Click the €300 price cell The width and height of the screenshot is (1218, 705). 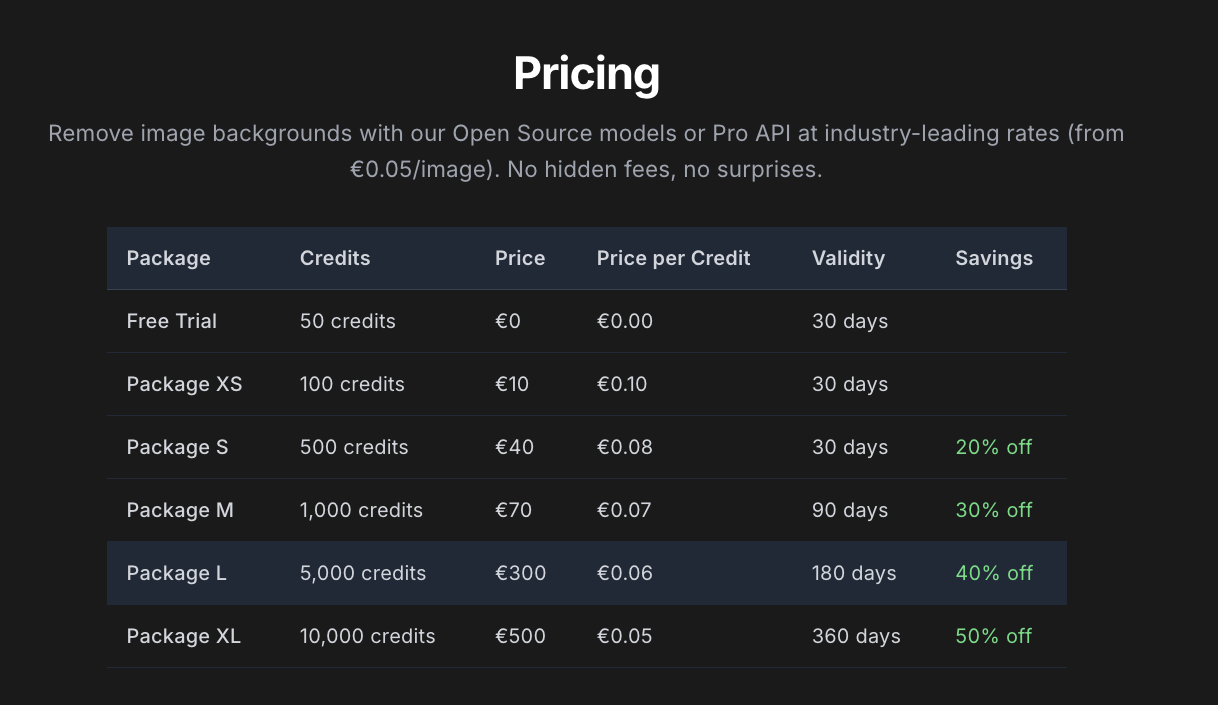[x=520, y=573]
